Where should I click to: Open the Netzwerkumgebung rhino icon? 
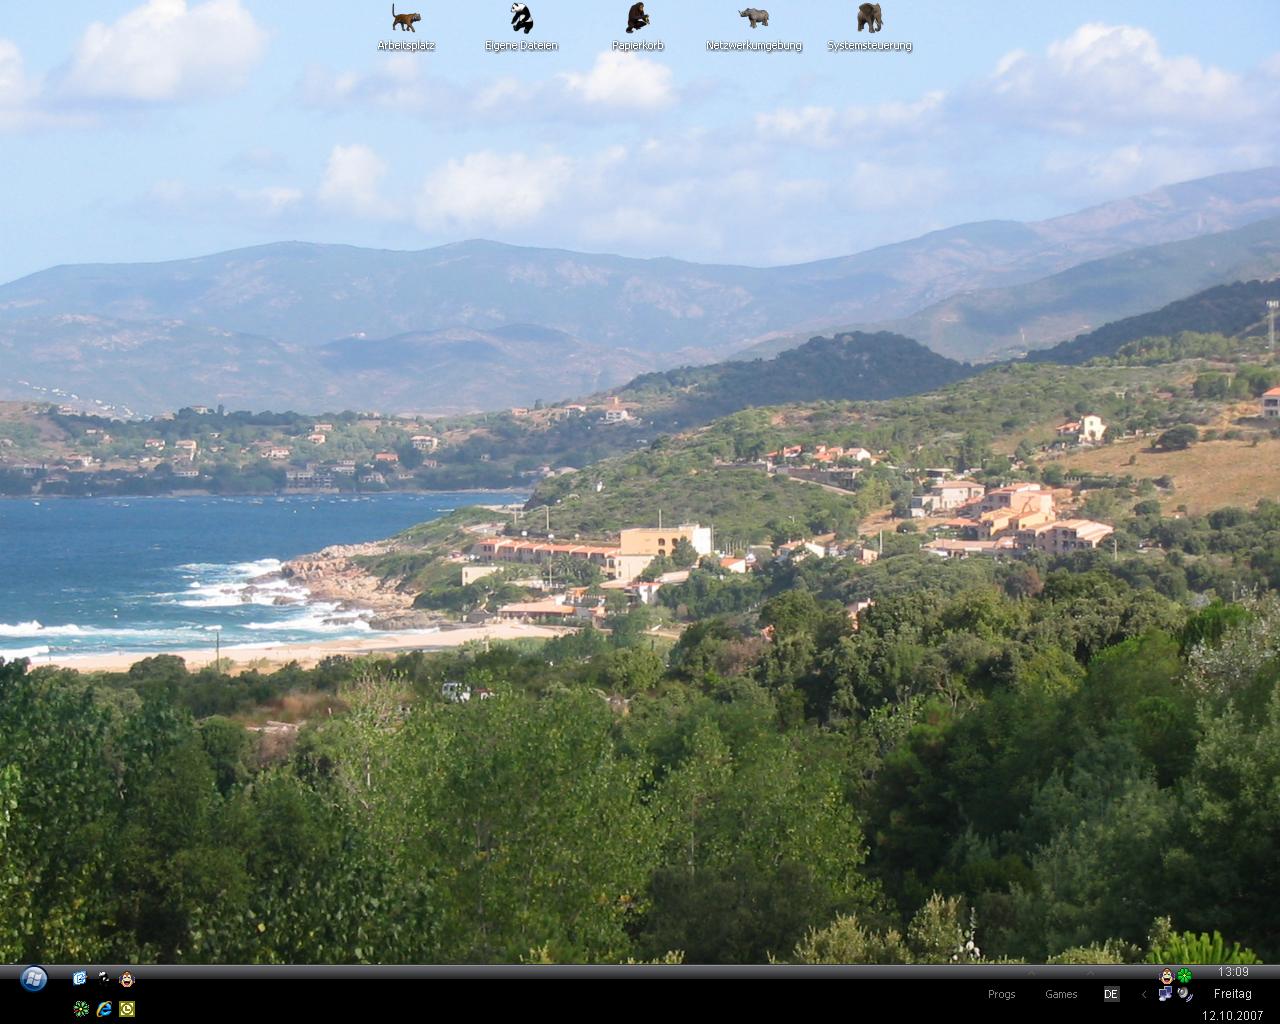(754, 18)
